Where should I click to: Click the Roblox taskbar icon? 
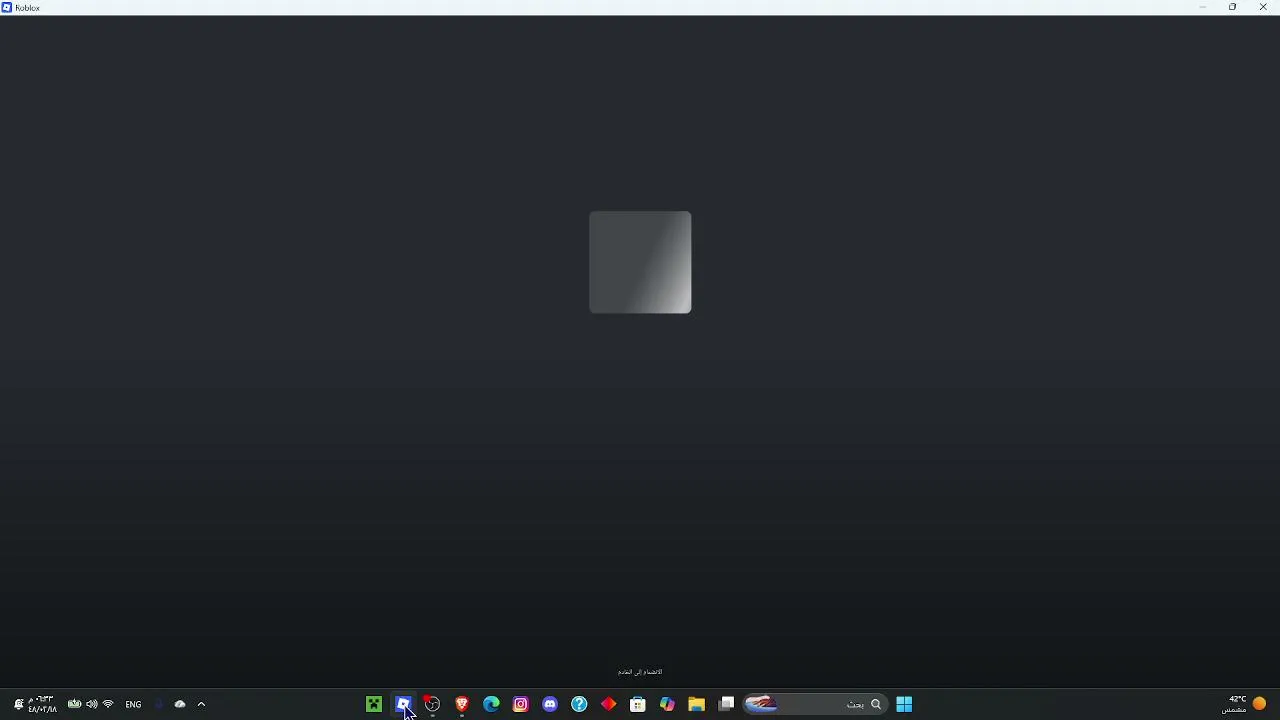(x=403, y=704)
